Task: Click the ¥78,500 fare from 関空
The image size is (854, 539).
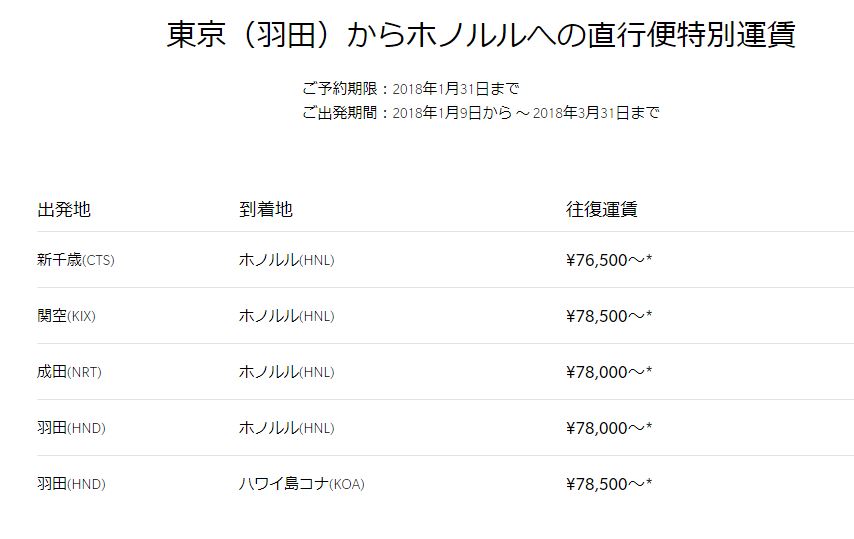Action: pos(609,316)
